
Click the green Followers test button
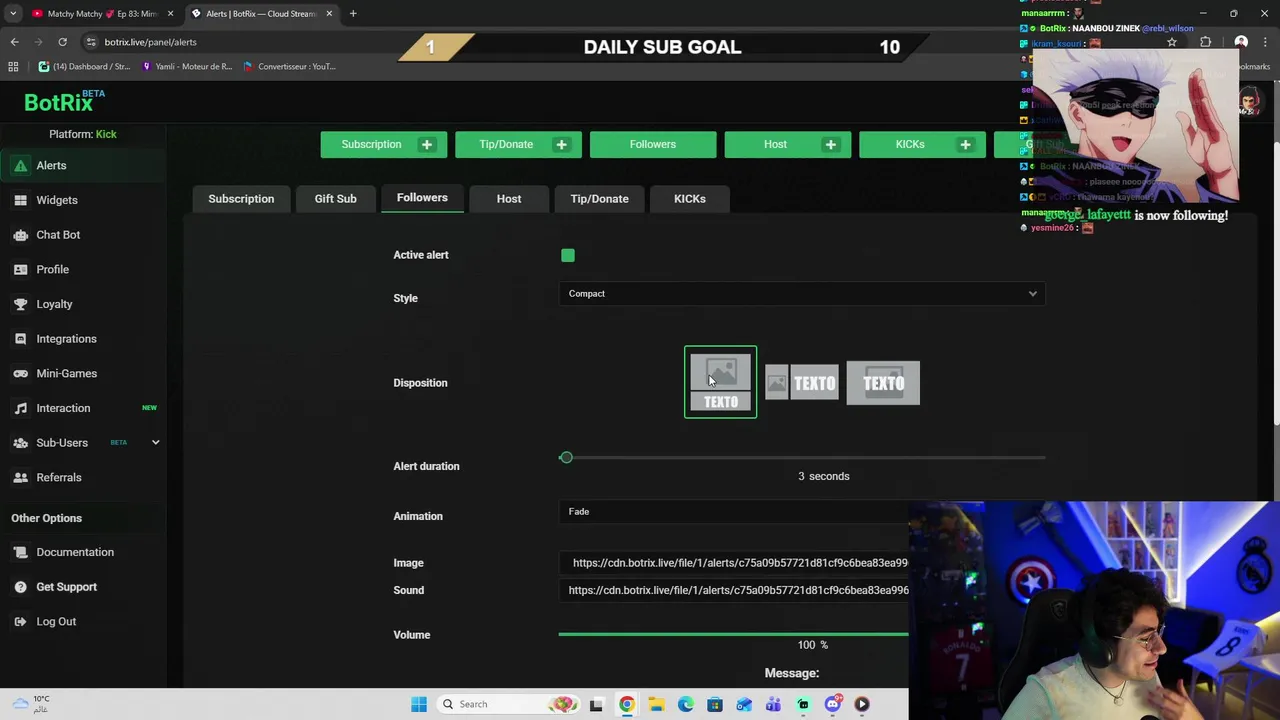click(653, 144)
